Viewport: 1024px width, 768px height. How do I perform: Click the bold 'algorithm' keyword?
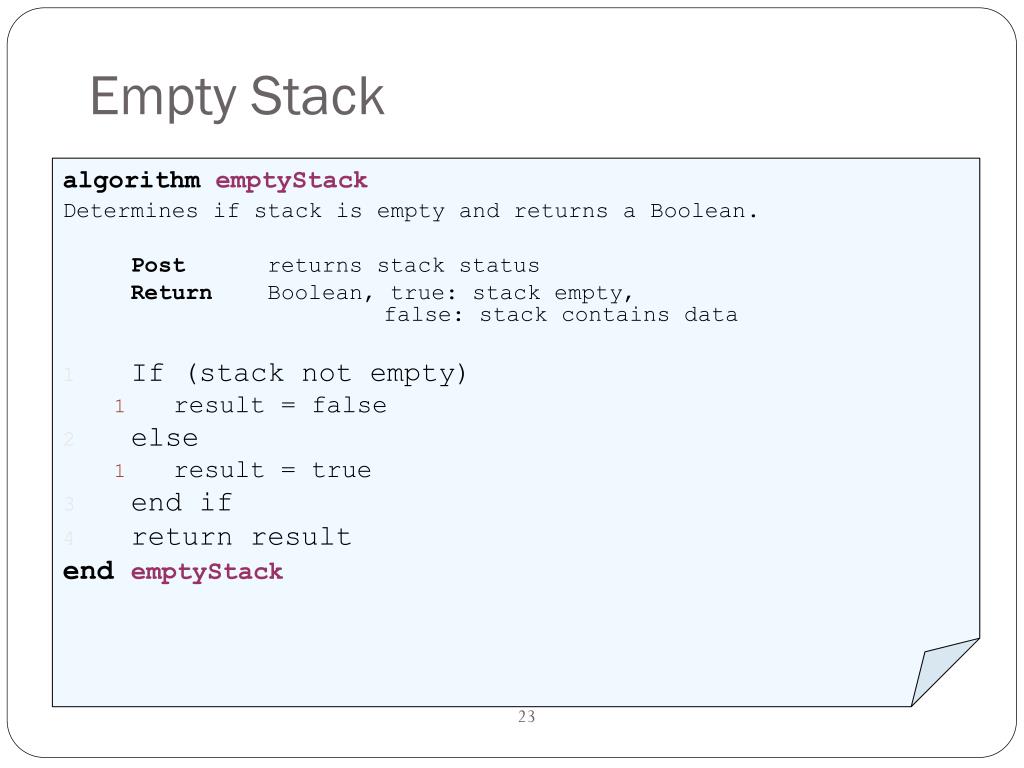(x=131, y=181)
